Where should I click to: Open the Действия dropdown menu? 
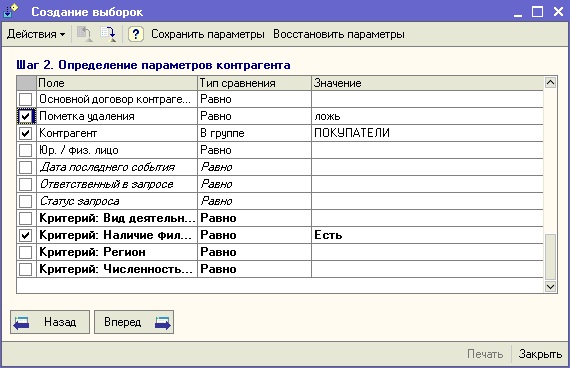tap(36, 34)
